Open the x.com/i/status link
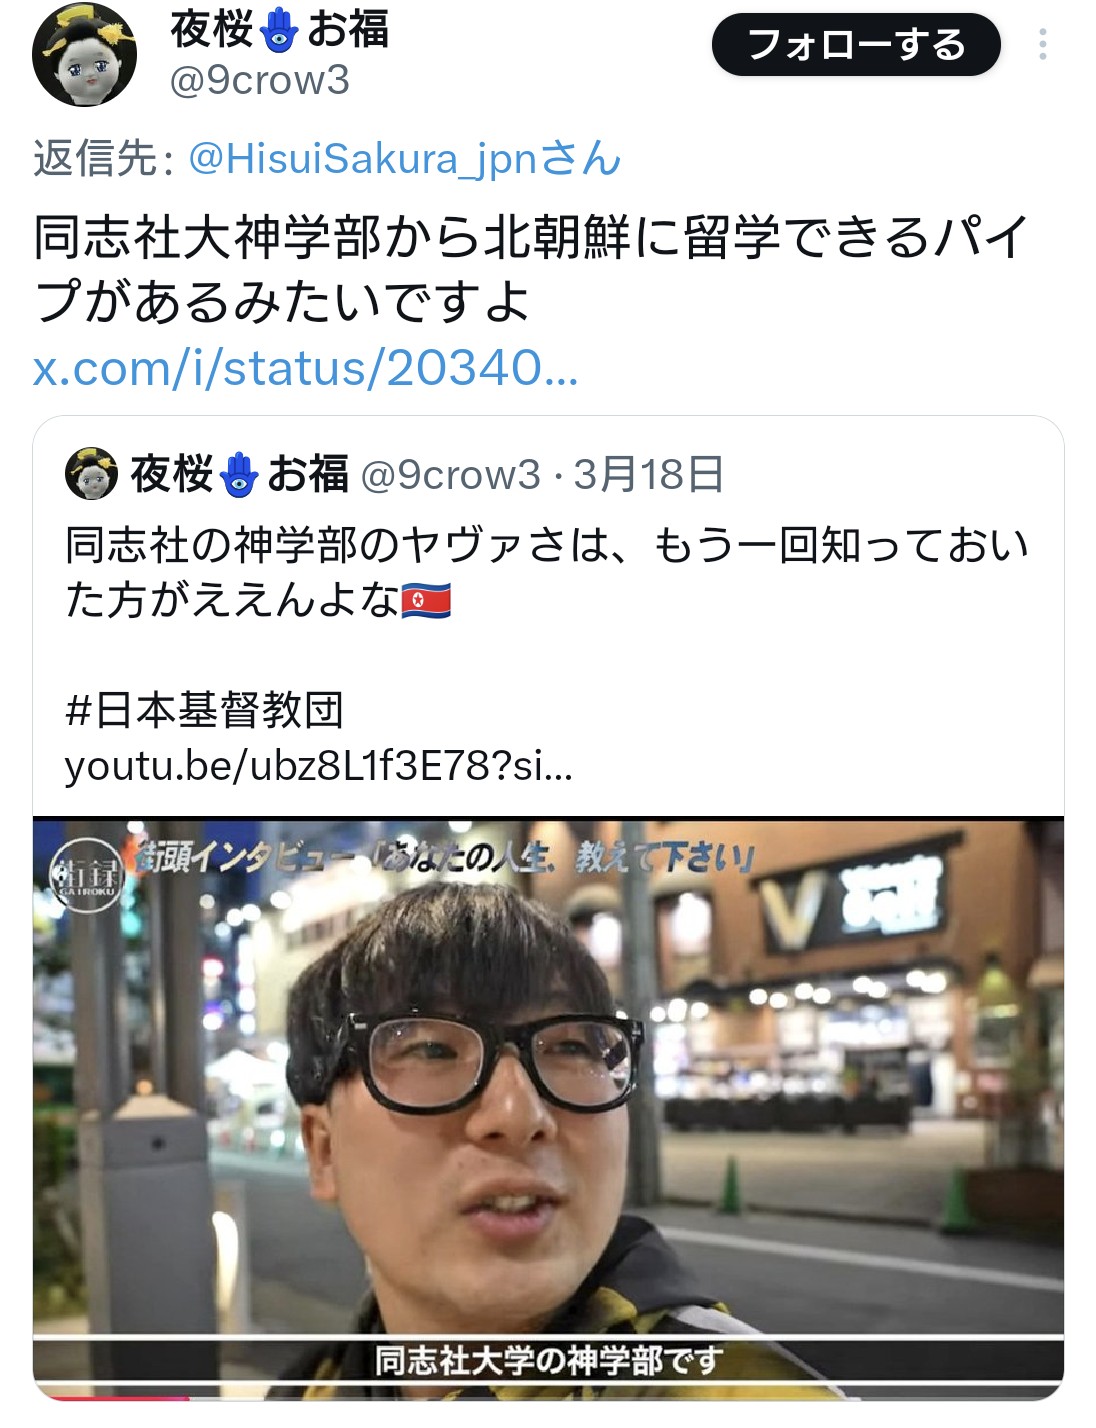Image resolution: width=1096 pixels, height=1428 pixels. point(306,368)
